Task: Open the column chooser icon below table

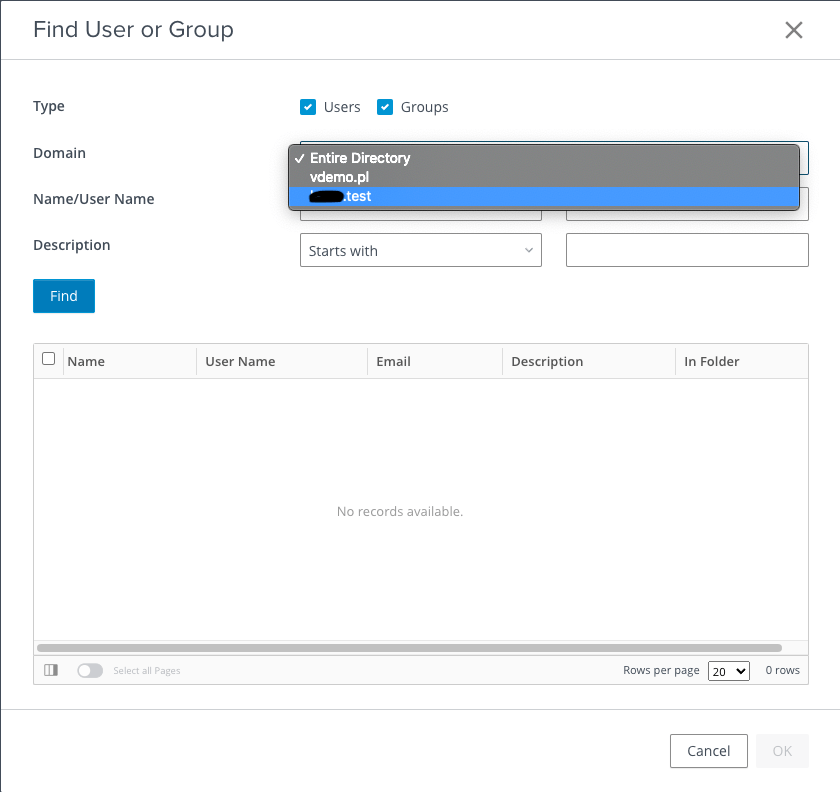Action: tap(51, 670)
